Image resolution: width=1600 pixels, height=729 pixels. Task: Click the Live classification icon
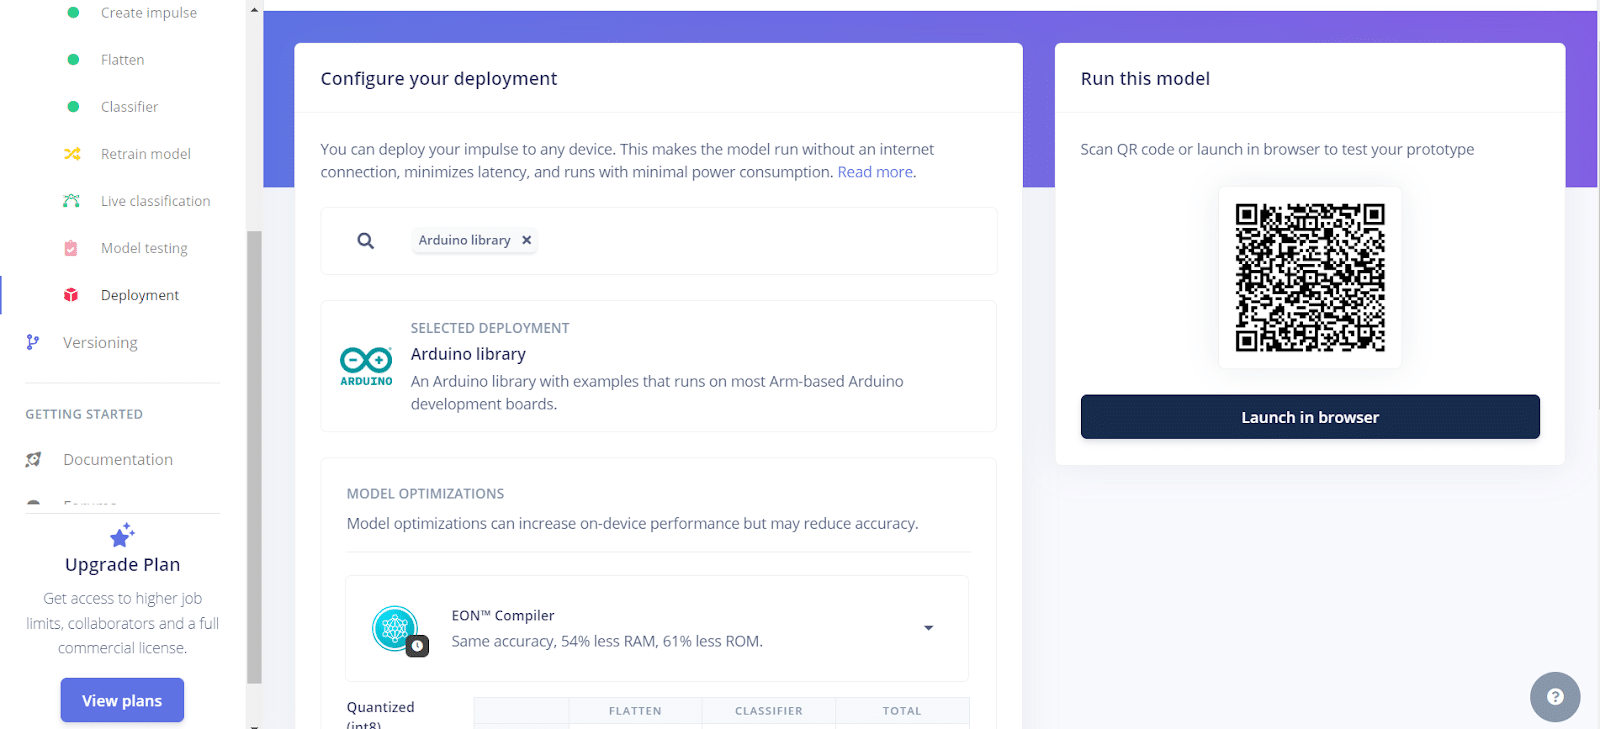pos(71,201)
